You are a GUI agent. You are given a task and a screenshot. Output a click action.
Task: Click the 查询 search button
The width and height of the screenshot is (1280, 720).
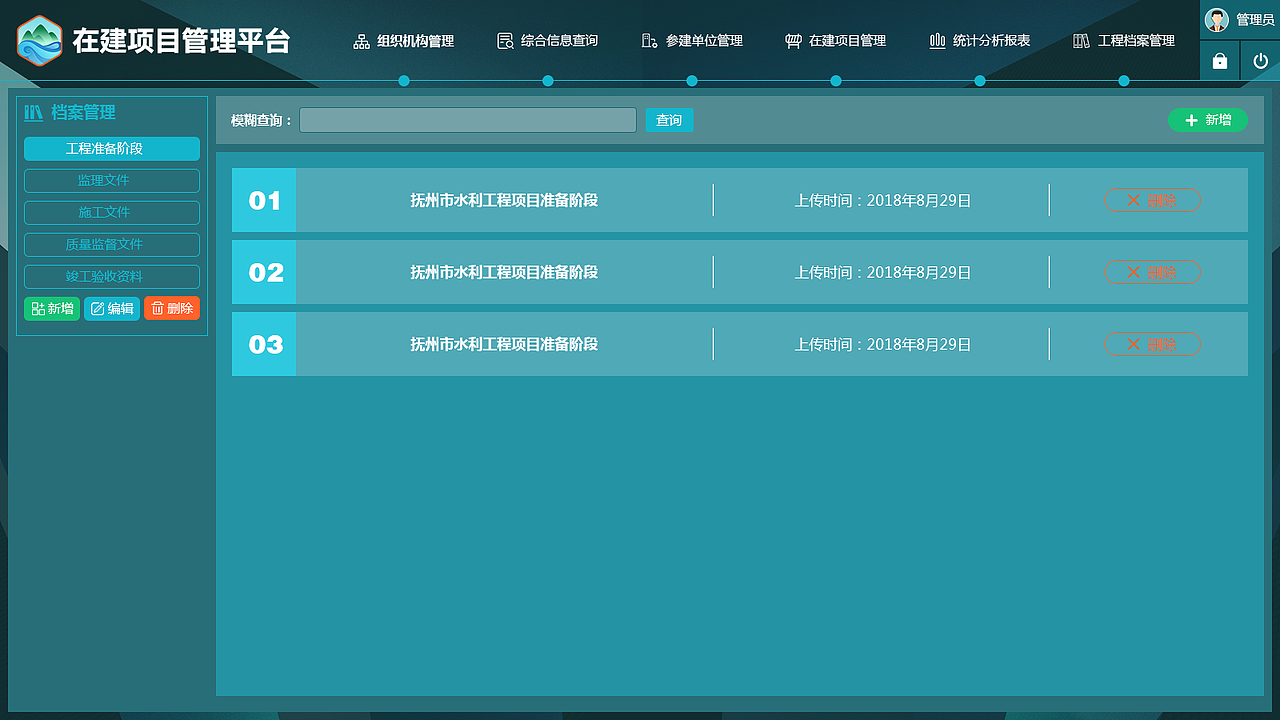point(669,120)
